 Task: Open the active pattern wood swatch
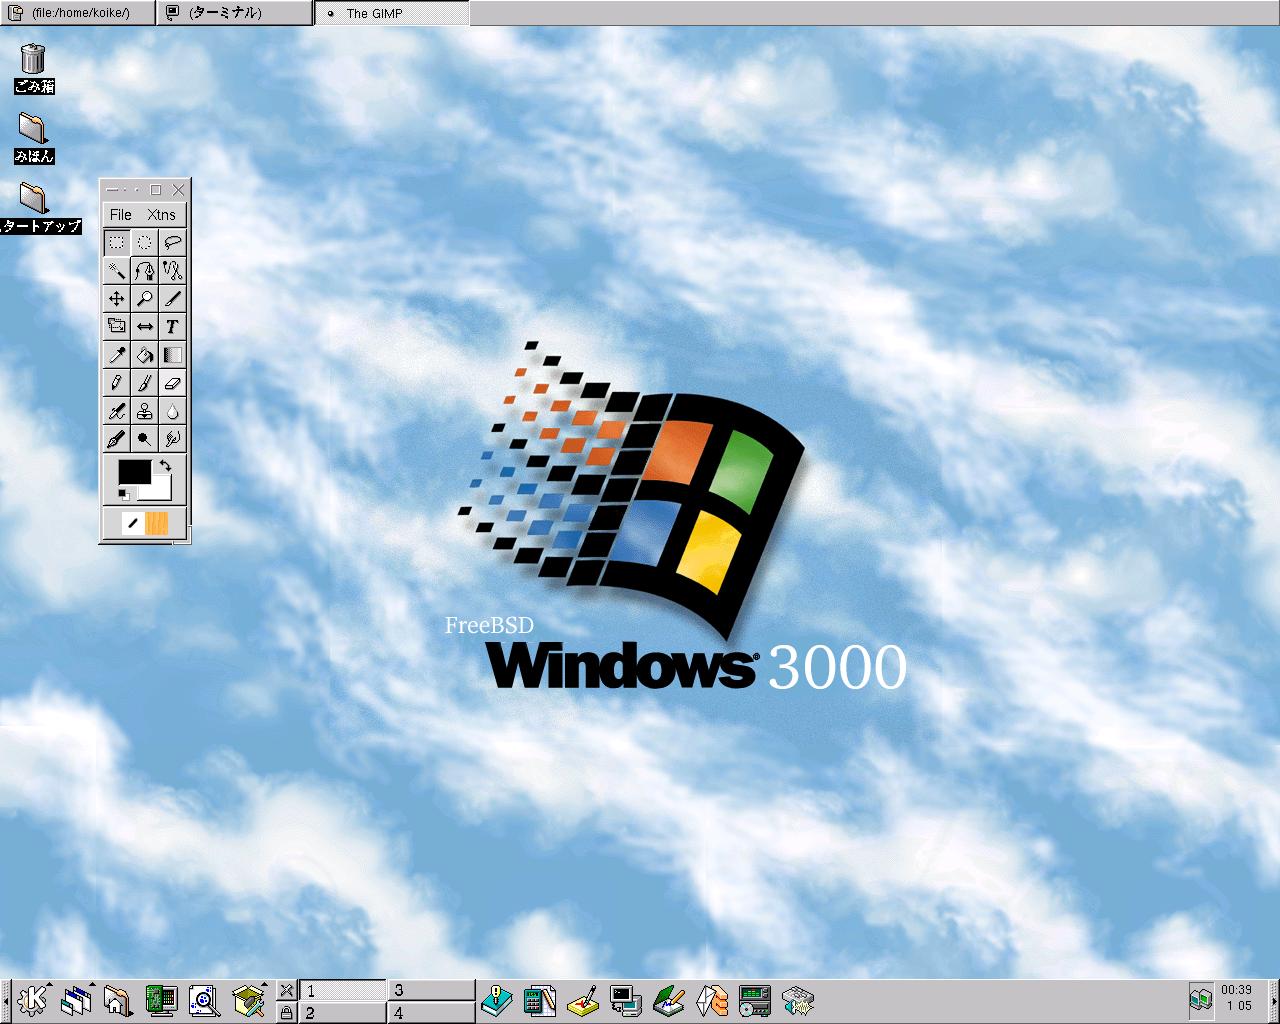[x=157, y=523]
